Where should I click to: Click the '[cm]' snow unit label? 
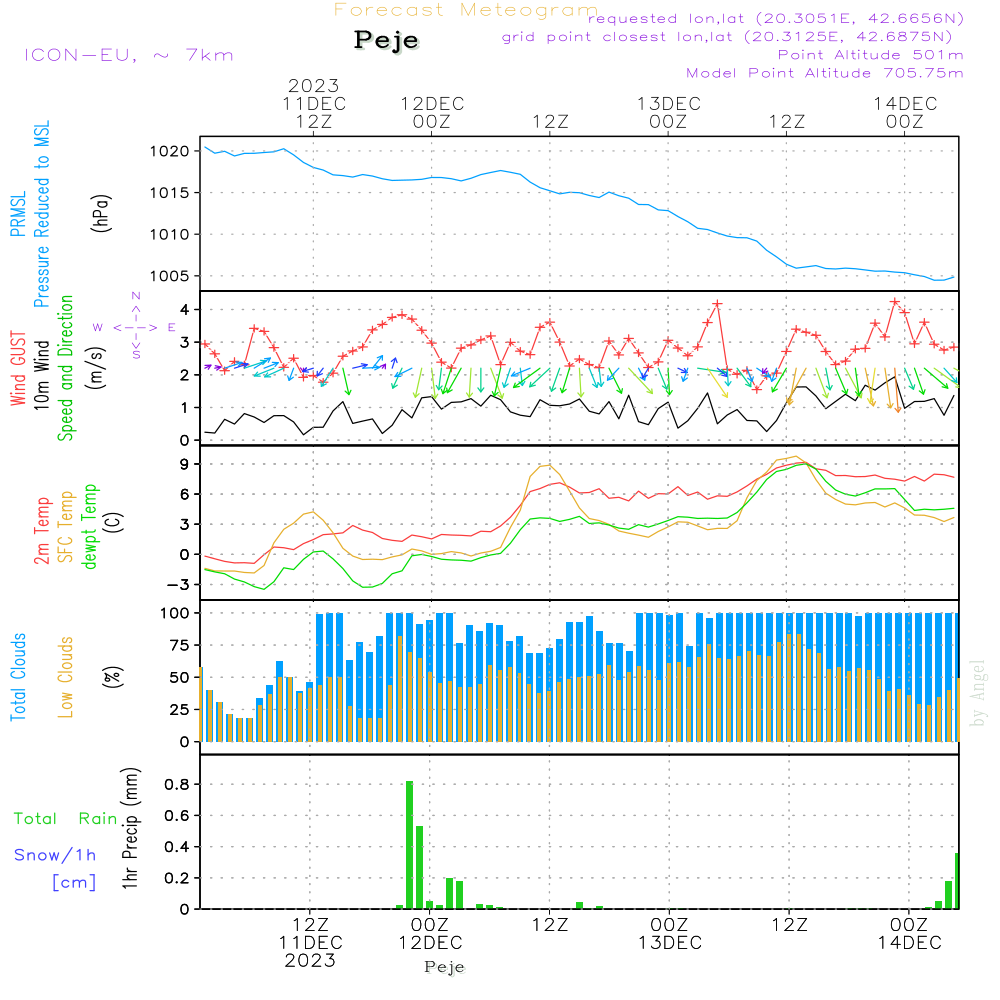point(74,883)
